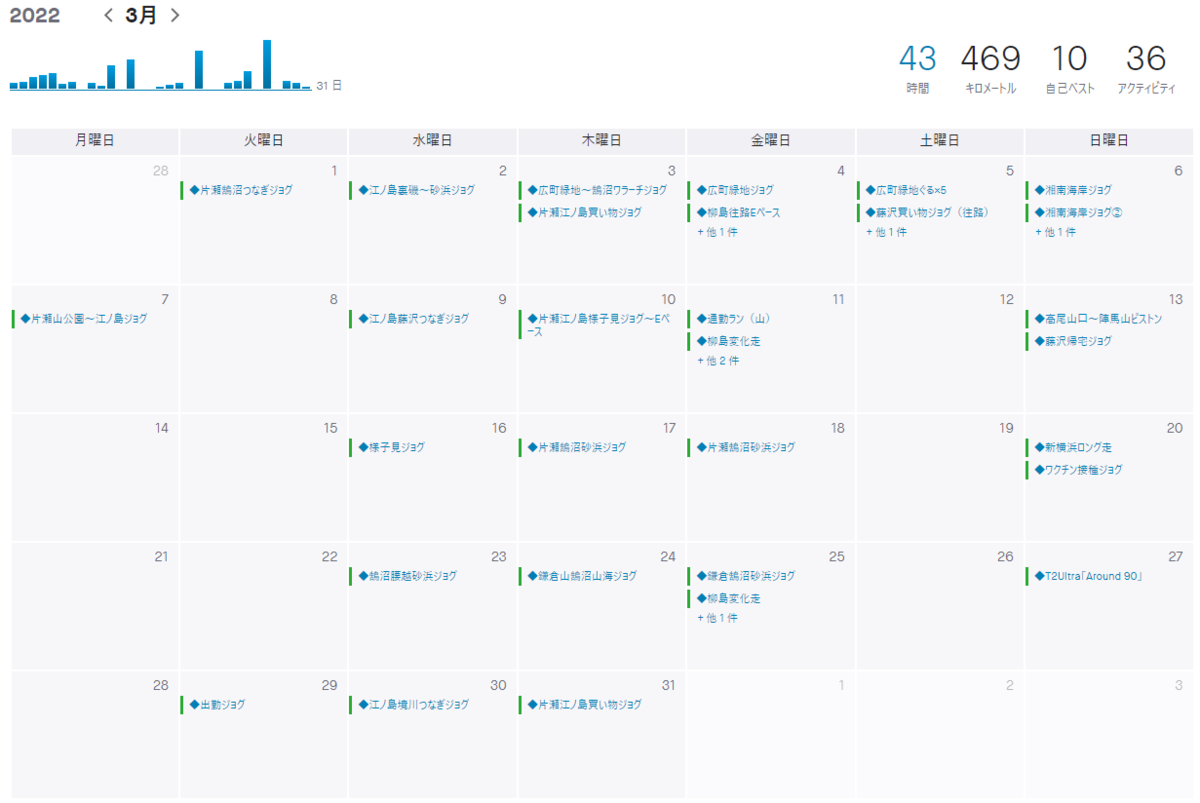Click the 土曜日 column header

coord(940,141)
